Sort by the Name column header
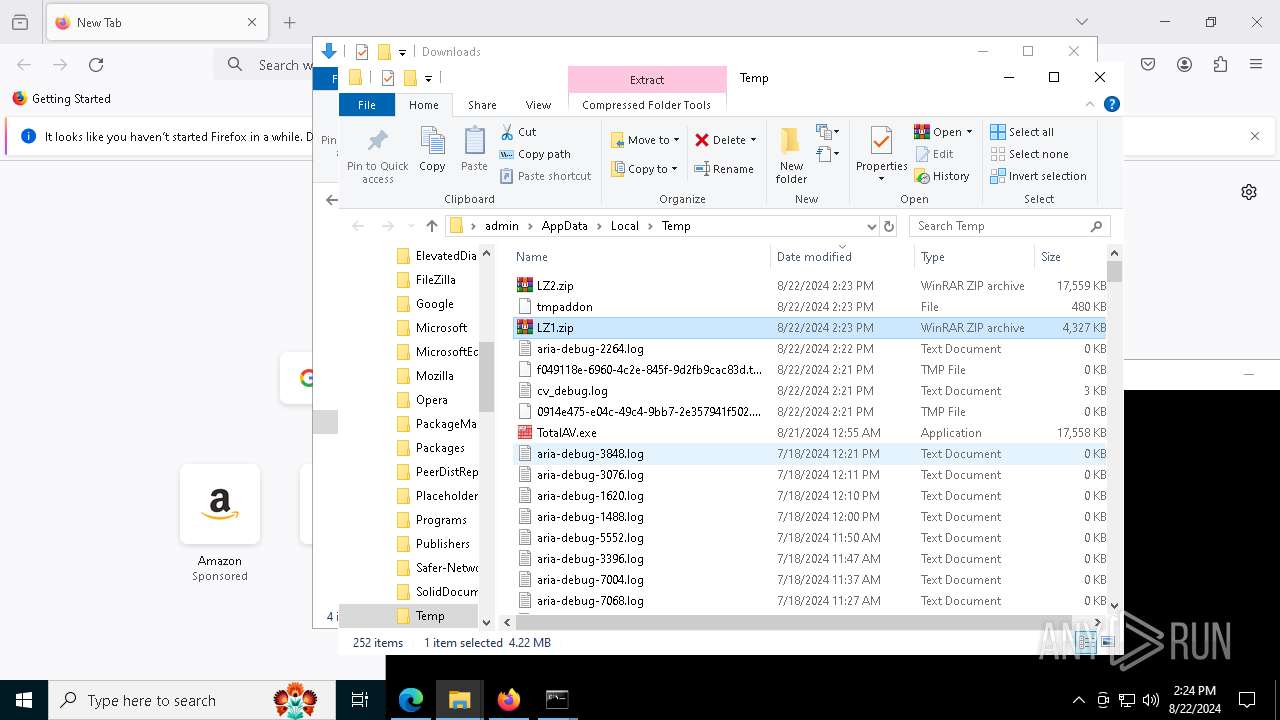 (x=641, y=257)
